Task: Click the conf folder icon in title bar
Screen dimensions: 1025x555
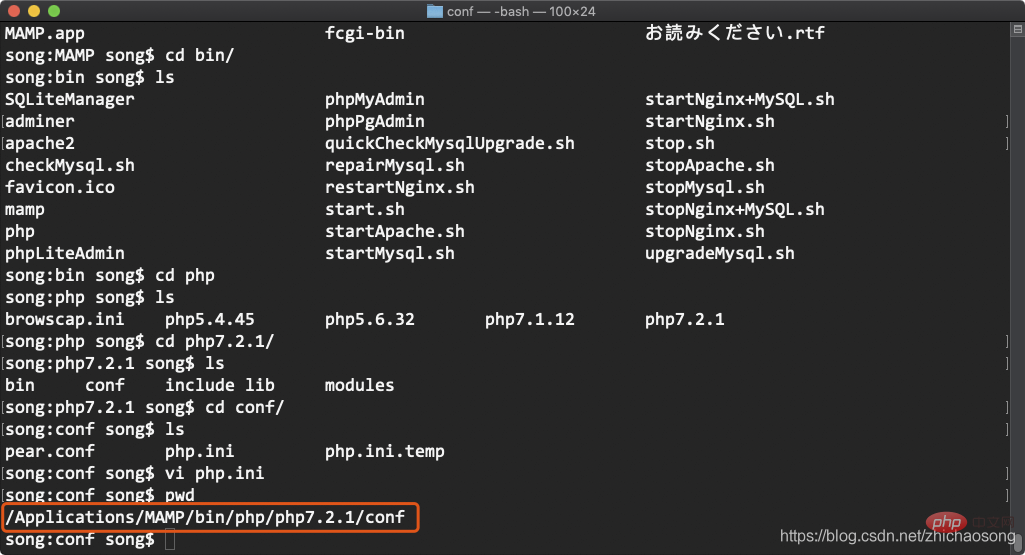Action: click(x=435, y=11)
